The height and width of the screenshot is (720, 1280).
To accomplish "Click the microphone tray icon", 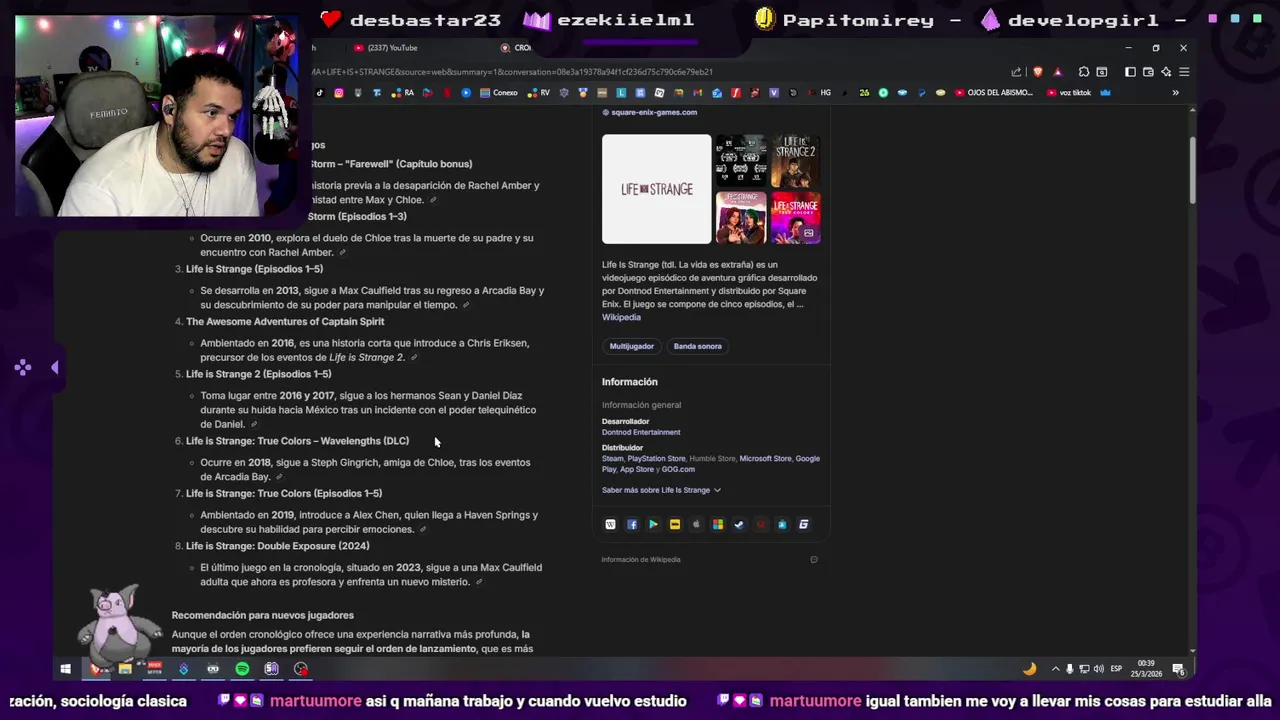I will [1070, 669].
